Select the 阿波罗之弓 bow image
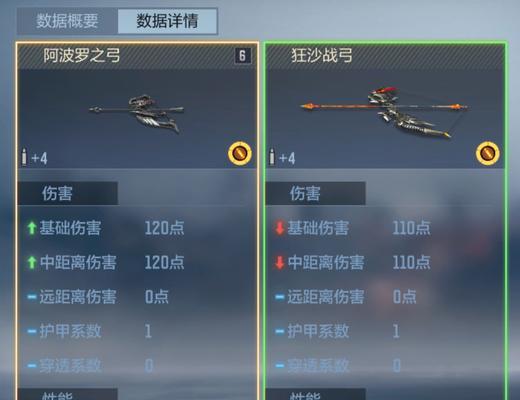 (x=137, y=113)
